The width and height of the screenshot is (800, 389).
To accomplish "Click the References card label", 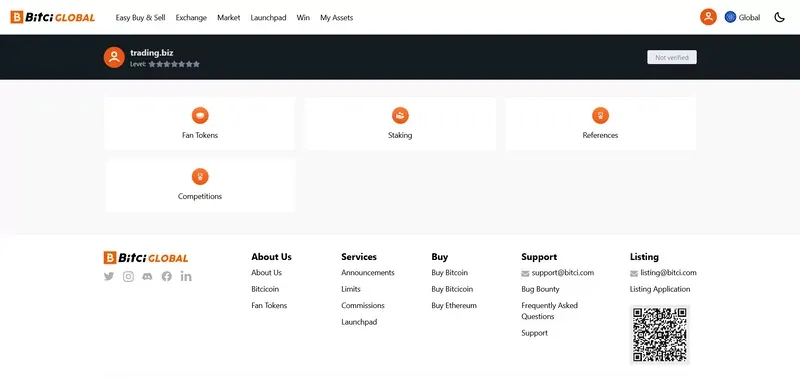I will pos(601,135).
